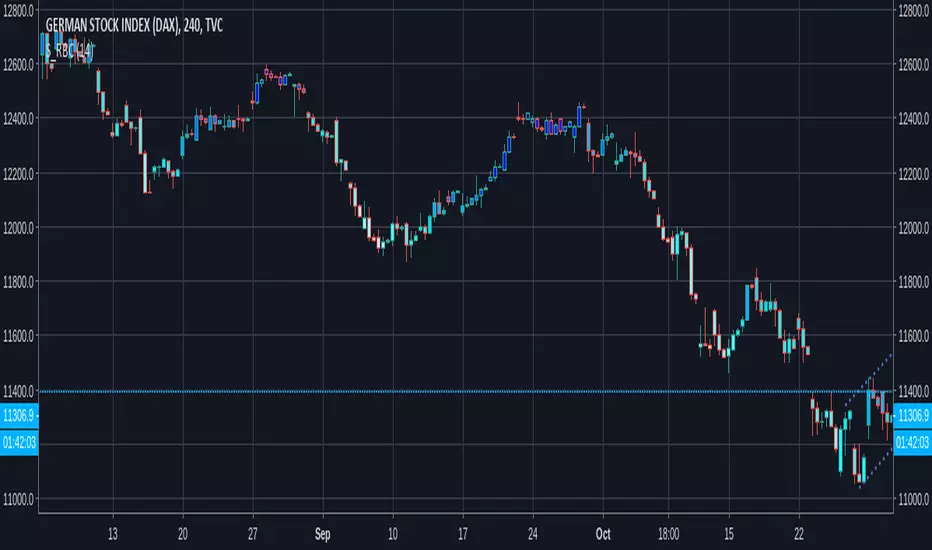Click the 11000.0 level on right price scale
This screenshot has width=932, height=550.
(x=913, y=499)
